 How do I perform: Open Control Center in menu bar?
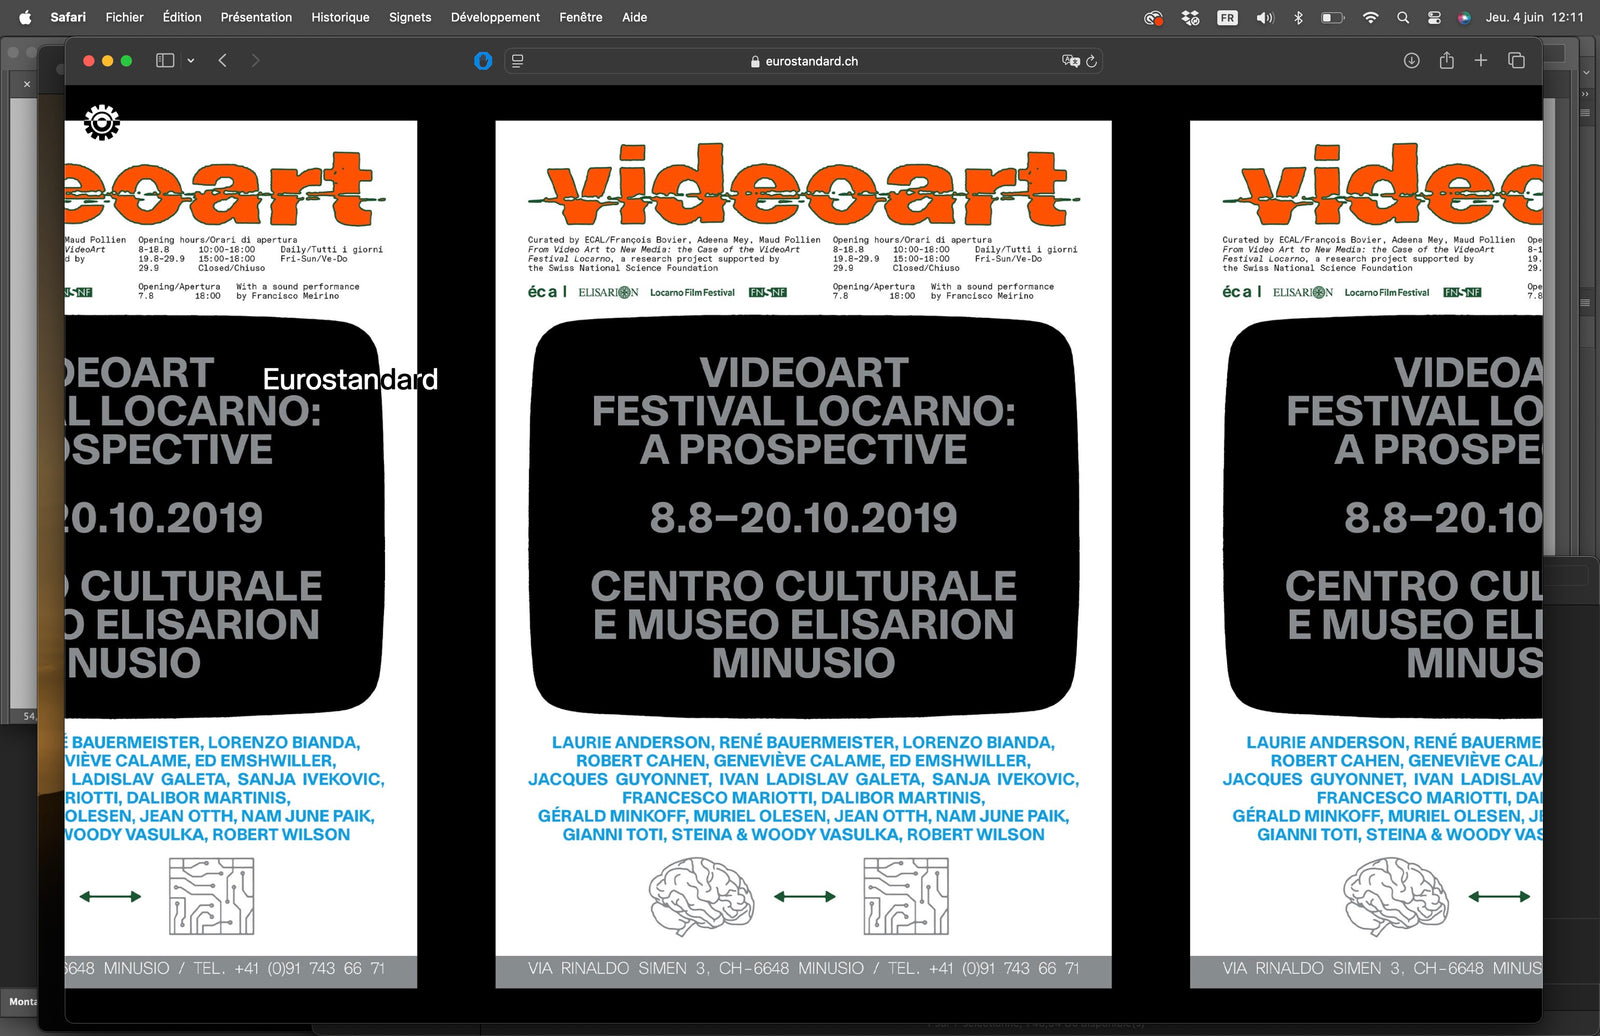1434,17
